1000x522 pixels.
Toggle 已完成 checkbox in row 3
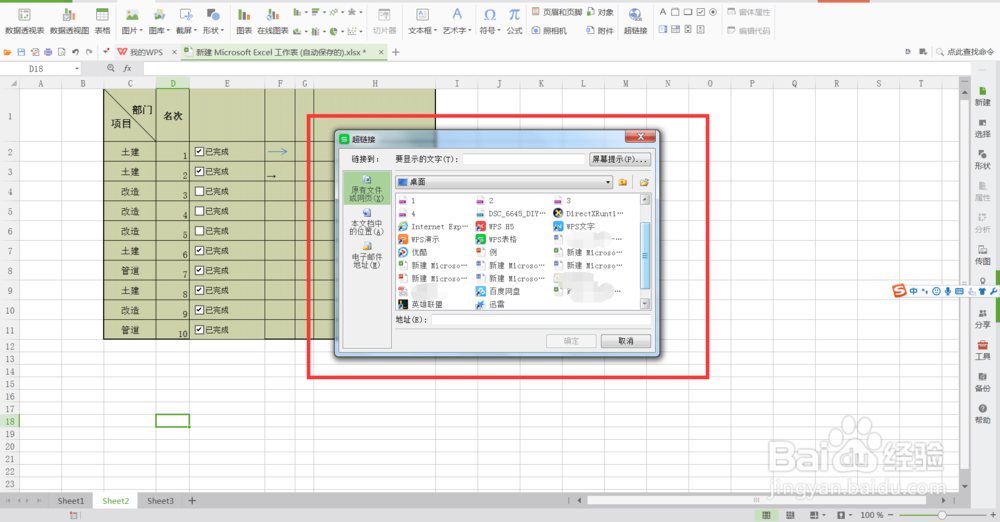click(x=200, y=172)
